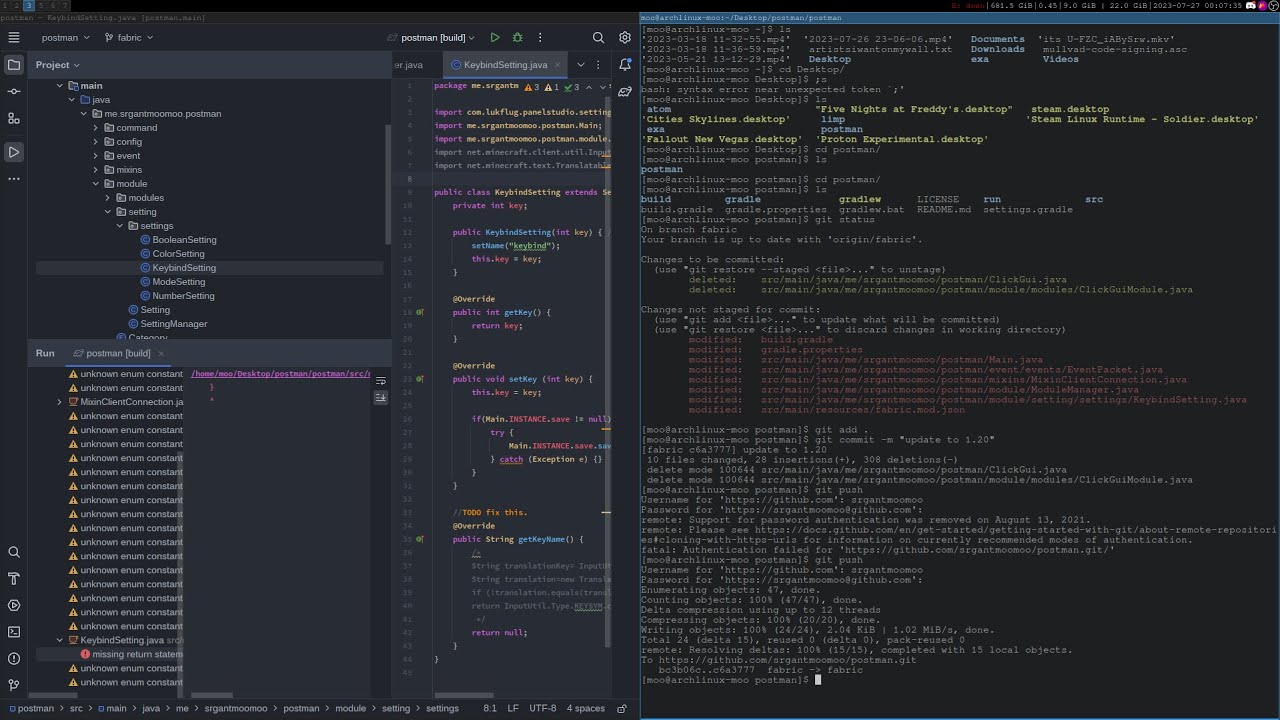The height and width of the screenshot is (720, 1280).
Task: Toggle read-only lock in status bar
Action: [621, 708]
